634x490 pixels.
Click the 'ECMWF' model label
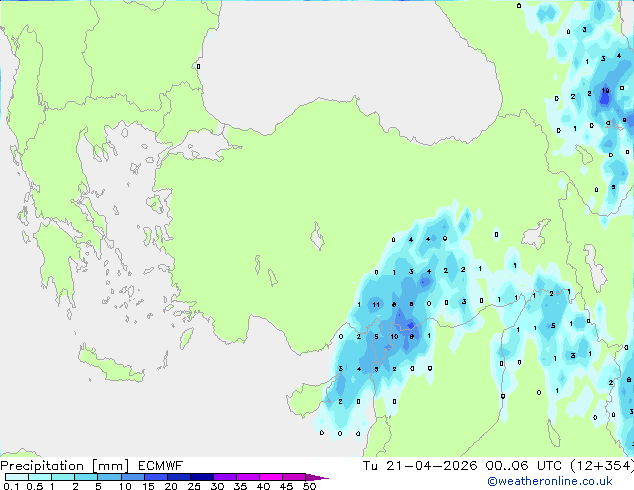point(161,466)
